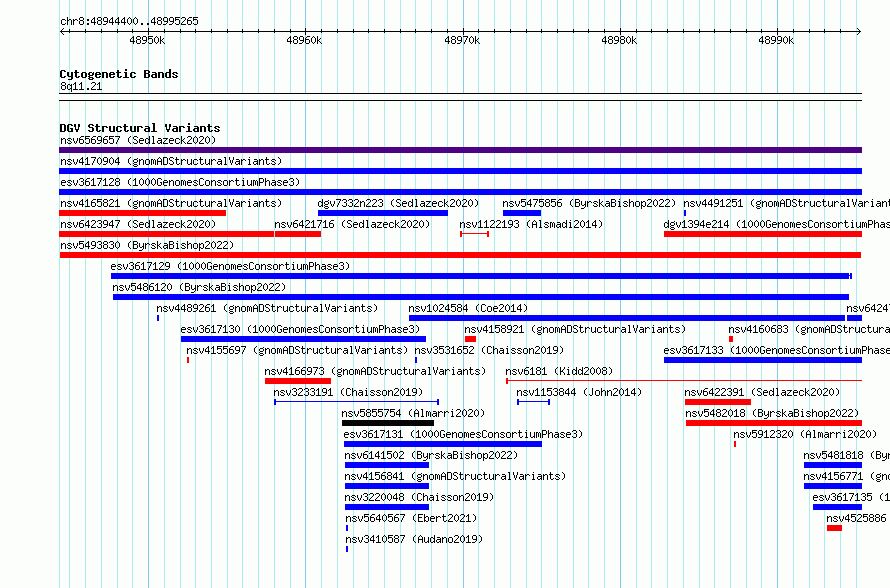890x588 pixels.
Task: Click the nsv6569657 (Sedlazeck2020) variant label
Action: click(x=138, y=140)
